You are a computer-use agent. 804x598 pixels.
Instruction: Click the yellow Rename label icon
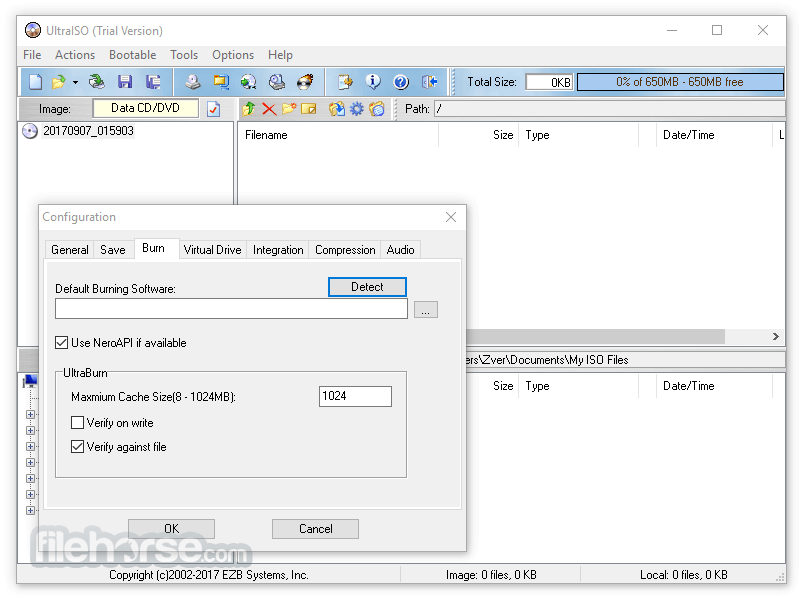[309, 109]
